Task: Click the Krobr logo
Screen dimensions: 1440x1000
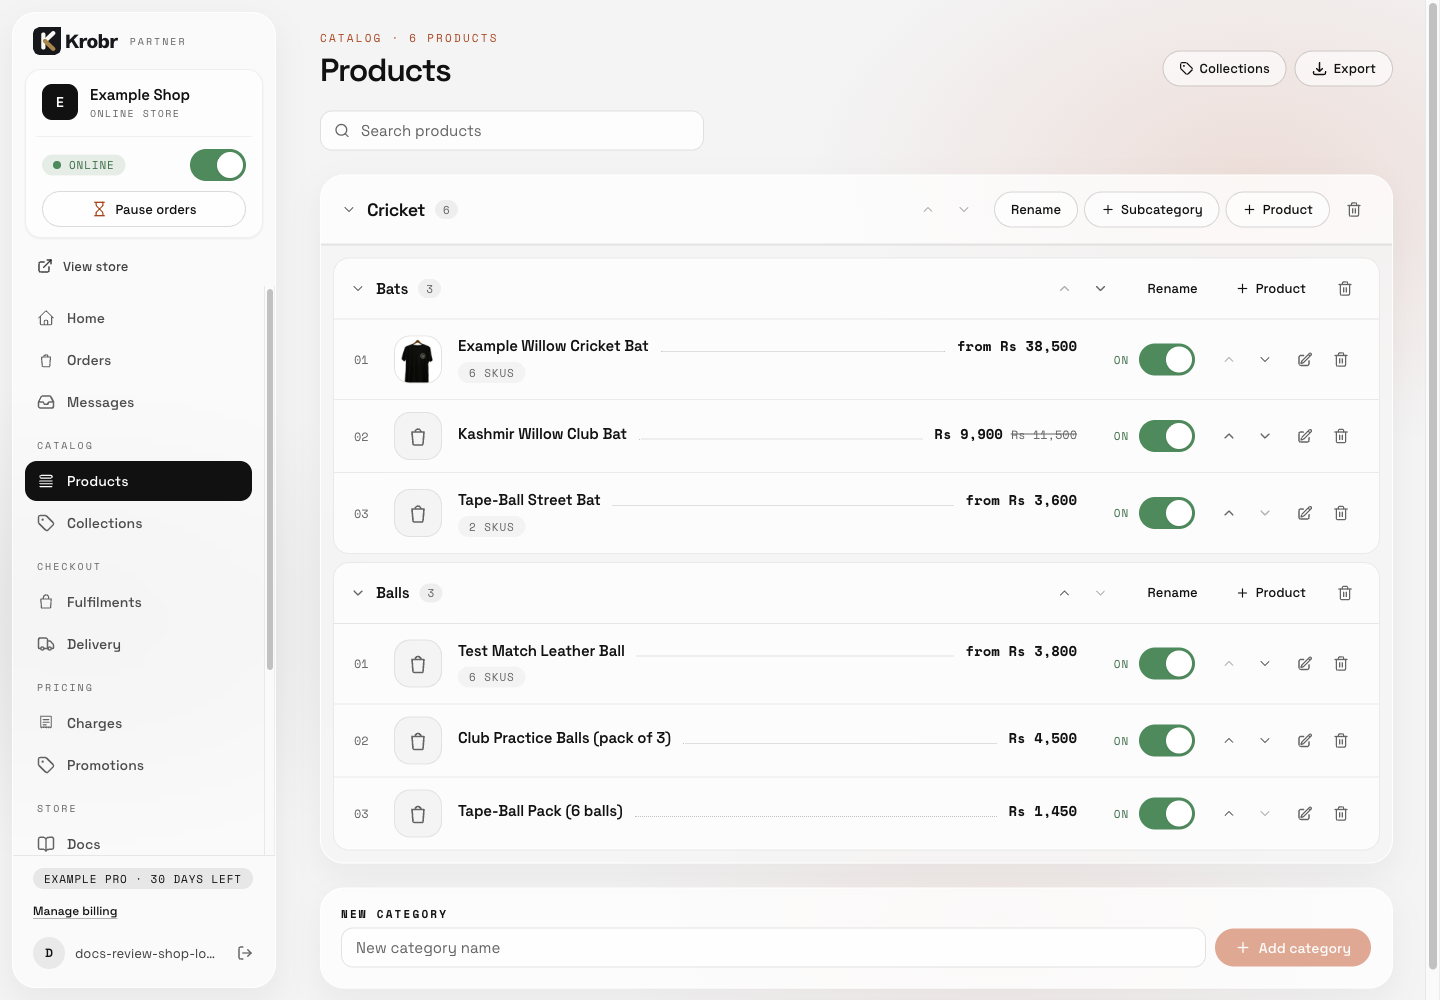Action: pos(76,41)
